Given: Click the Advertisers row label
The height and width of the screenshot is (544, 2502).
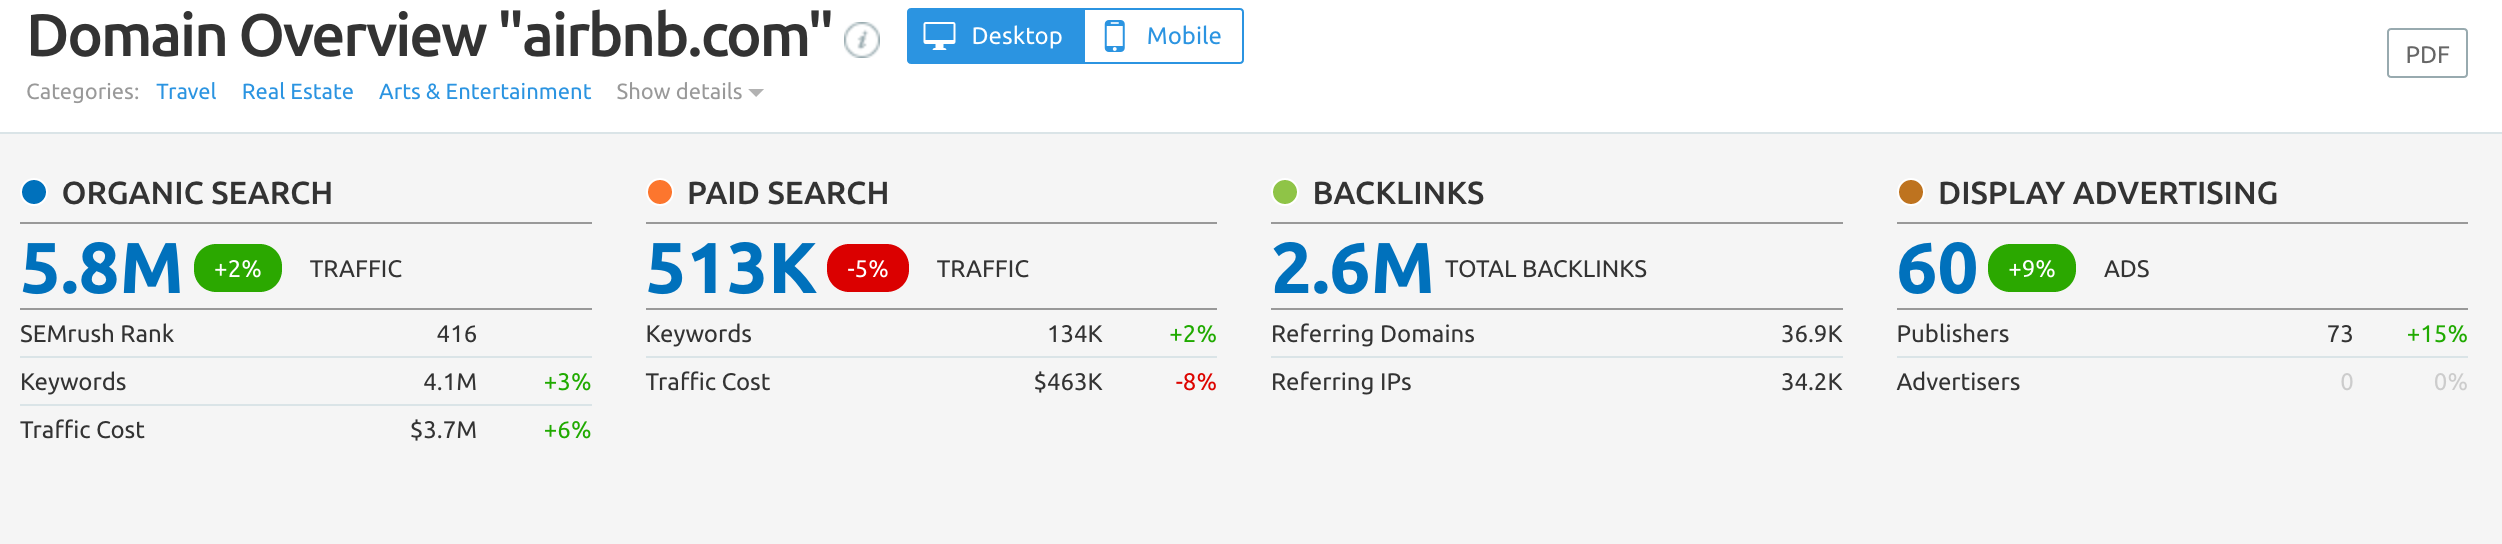Looking at the screenshot, I should click(x=1958, y=382).
